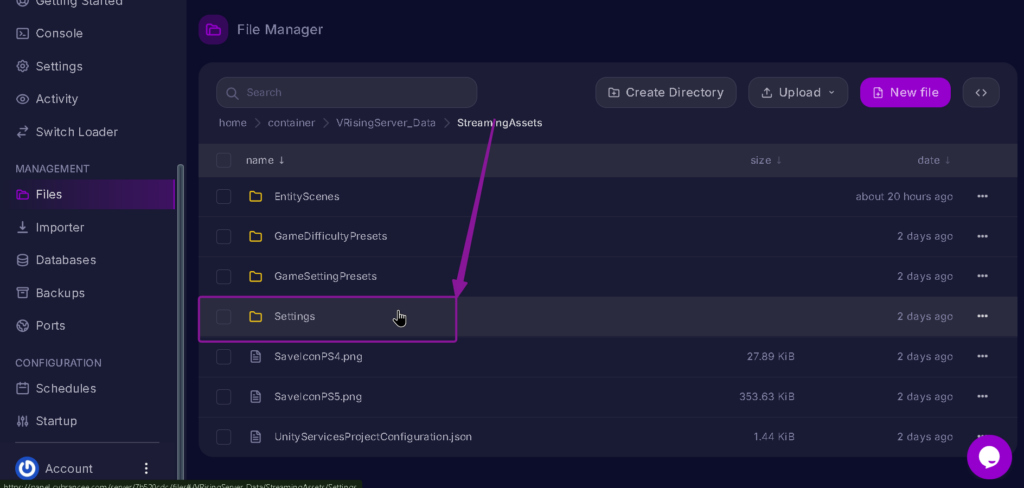1024x488 pixels.
Task: Open EntityScenes row three-dot menu
Action: click(982, 196)
